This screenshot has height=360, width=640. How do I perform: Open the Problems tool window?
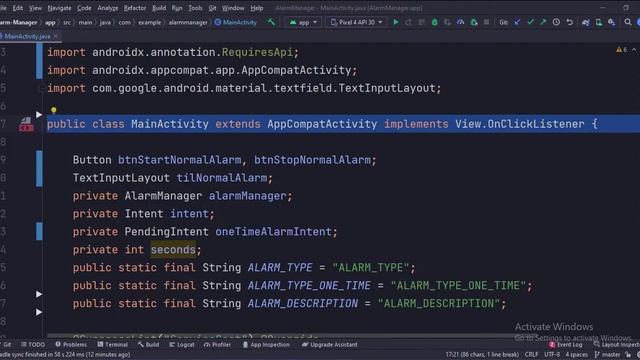[x=71, y=344]
